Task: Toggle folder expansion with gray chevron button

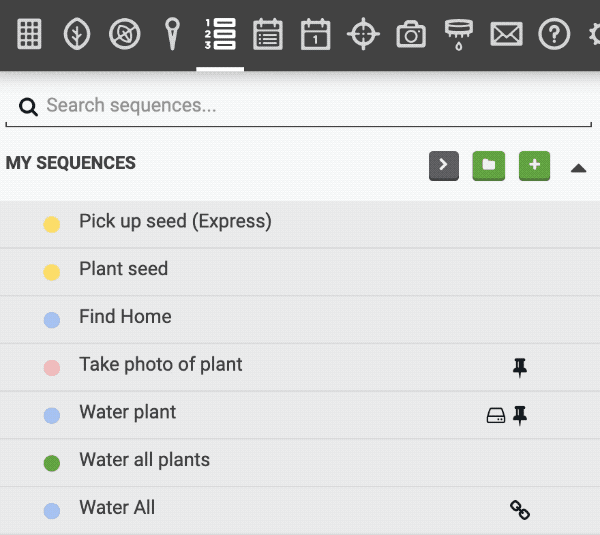Action: tap(444, 166)
